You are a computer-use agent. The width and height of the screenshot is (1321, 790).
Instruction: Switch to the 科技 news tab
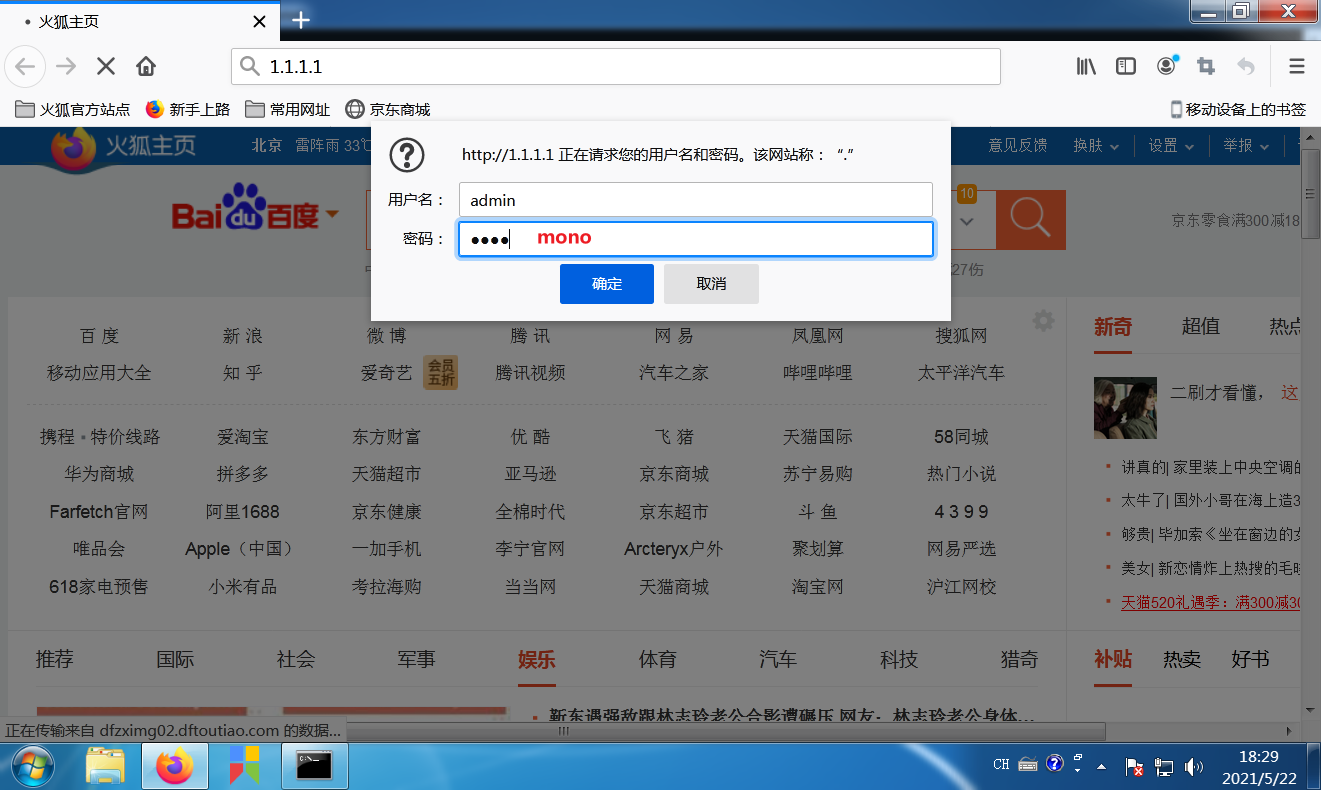pos(899,659)
